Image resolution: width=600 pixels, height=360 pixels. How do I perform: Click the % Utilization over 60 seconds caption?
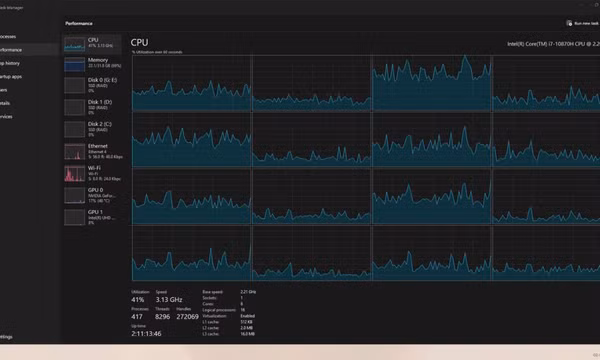(x=157, y=52)
